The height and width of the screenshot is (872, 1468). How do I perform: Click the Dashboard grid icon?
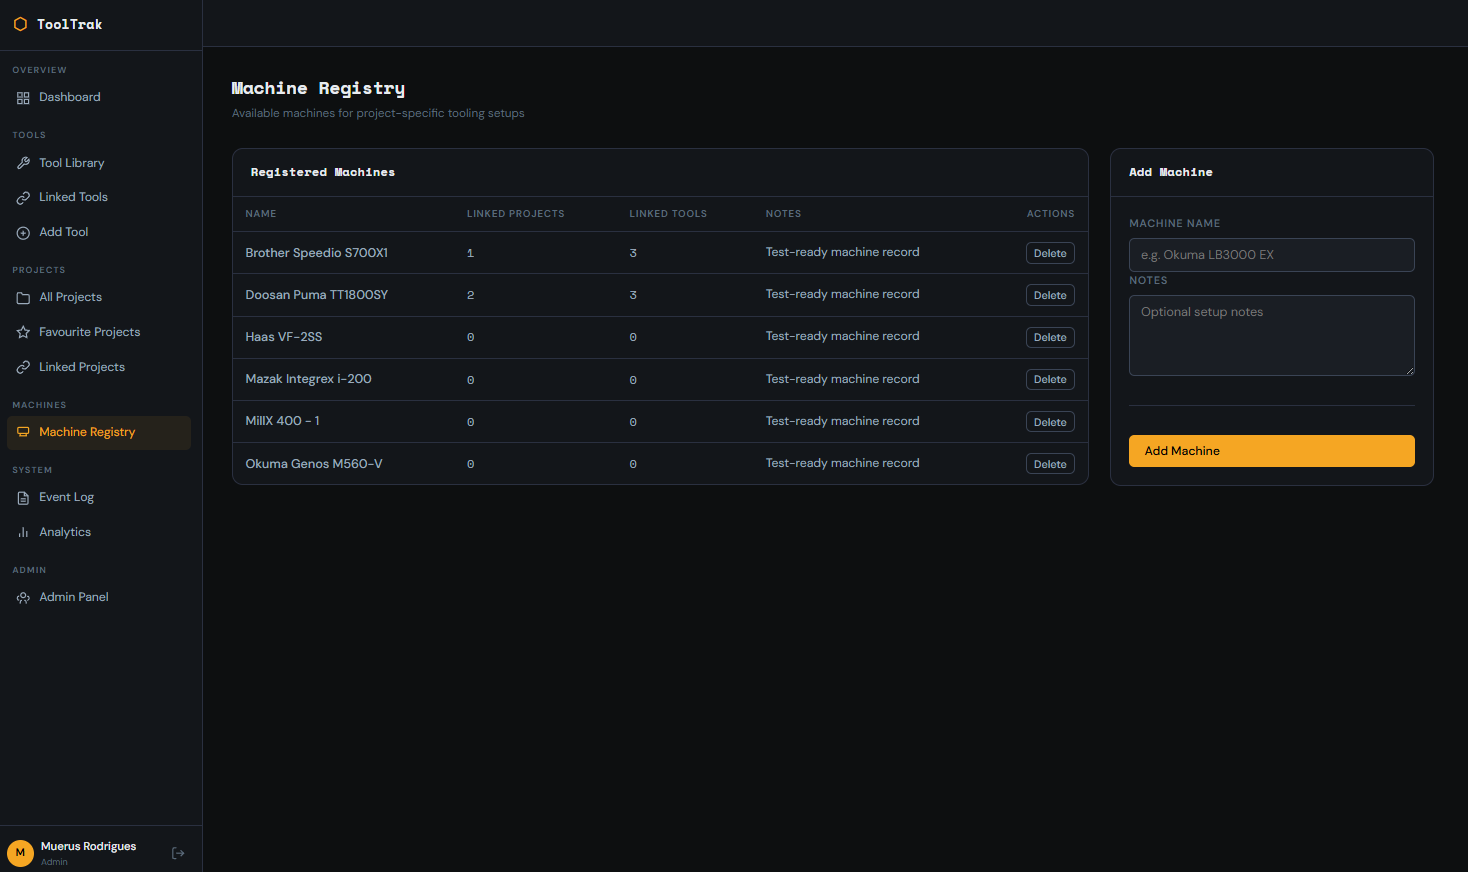[23, 98]
